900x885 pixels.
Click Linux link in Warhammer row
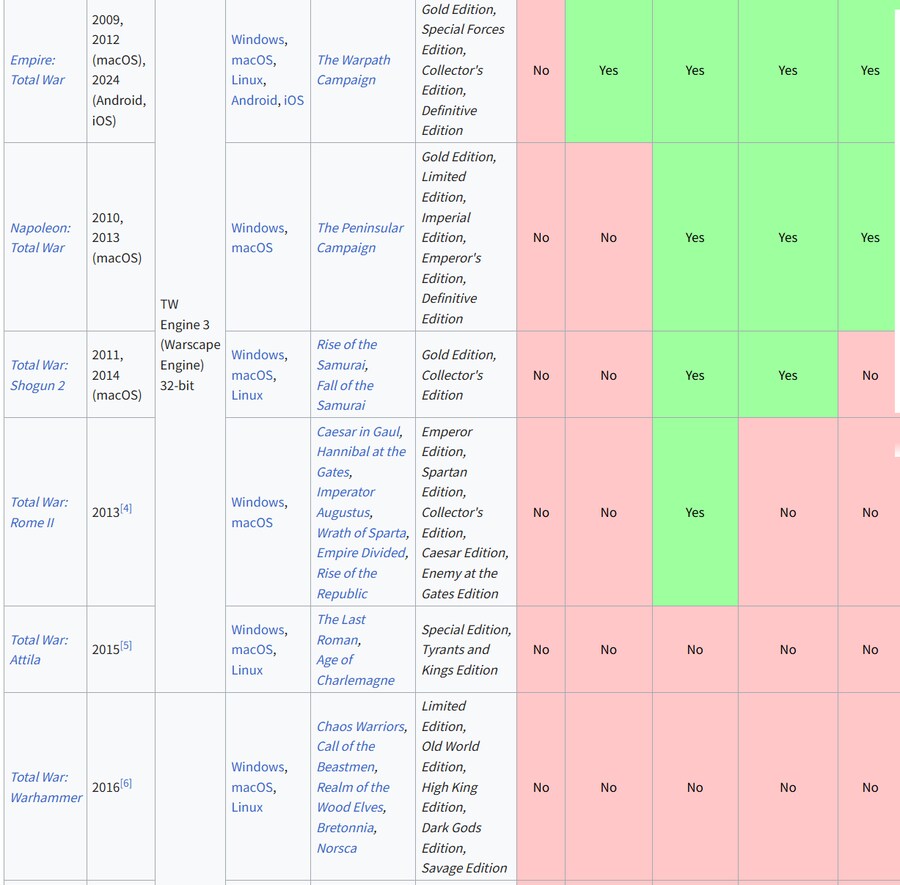pyautogui.click(x=247, y=808)
